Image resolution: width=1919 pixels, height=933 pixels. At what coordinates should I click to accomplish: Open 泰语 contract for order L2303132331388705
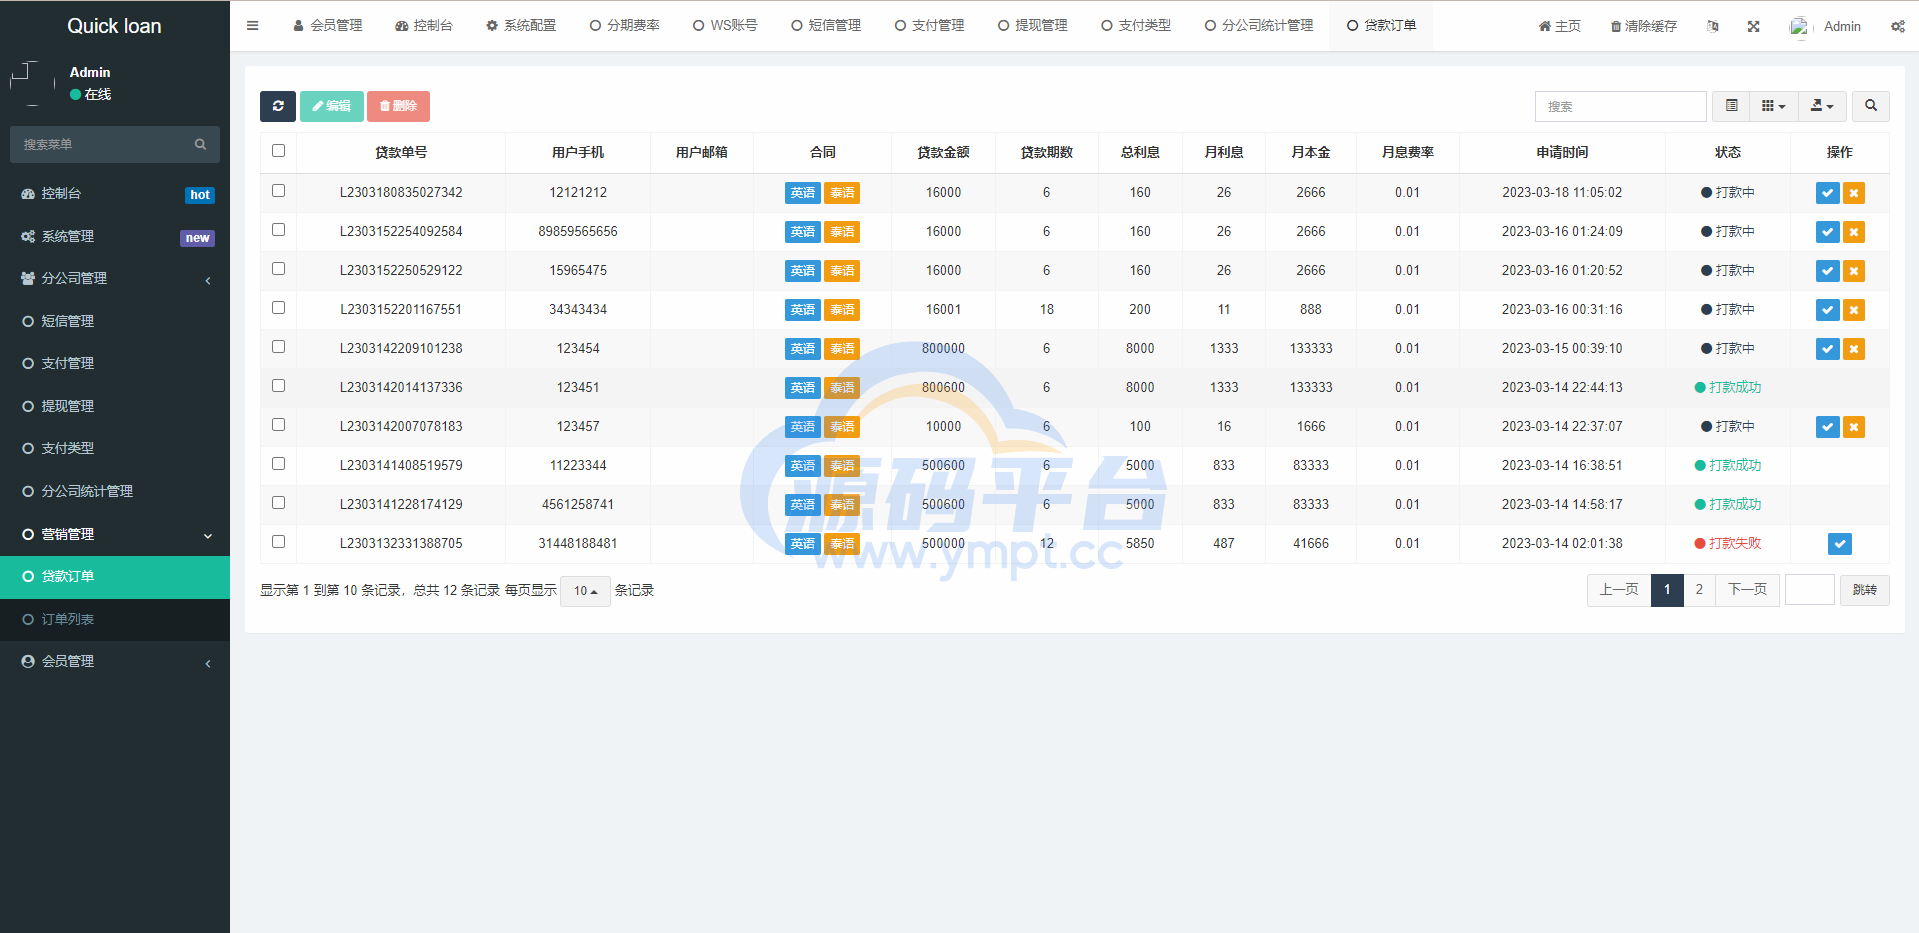pos(842,544)
